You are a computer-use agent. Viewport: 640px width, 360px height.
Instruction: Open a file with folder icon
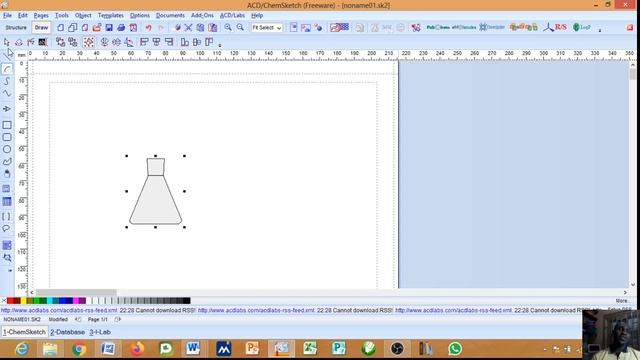[97, 28]
